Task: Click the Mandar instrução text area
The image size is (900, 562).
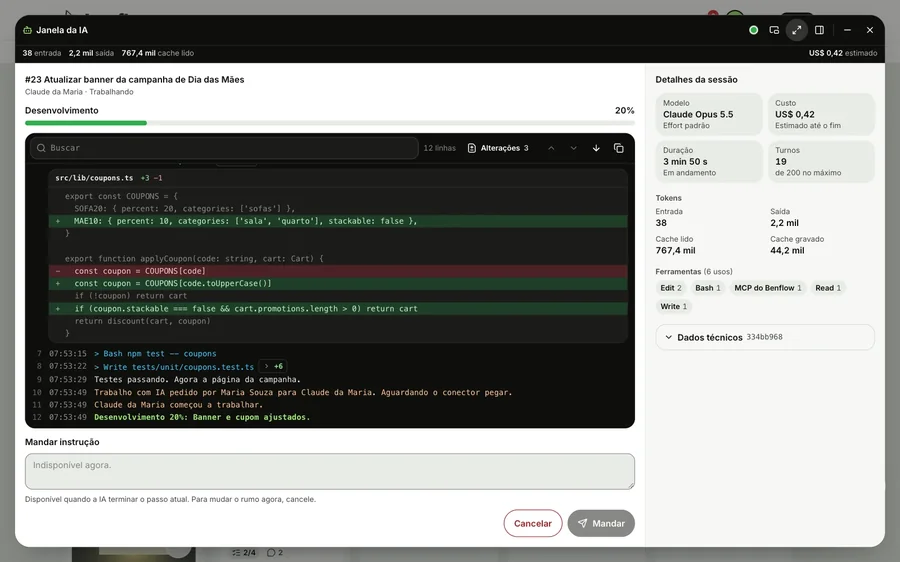Action: [329, 471]
